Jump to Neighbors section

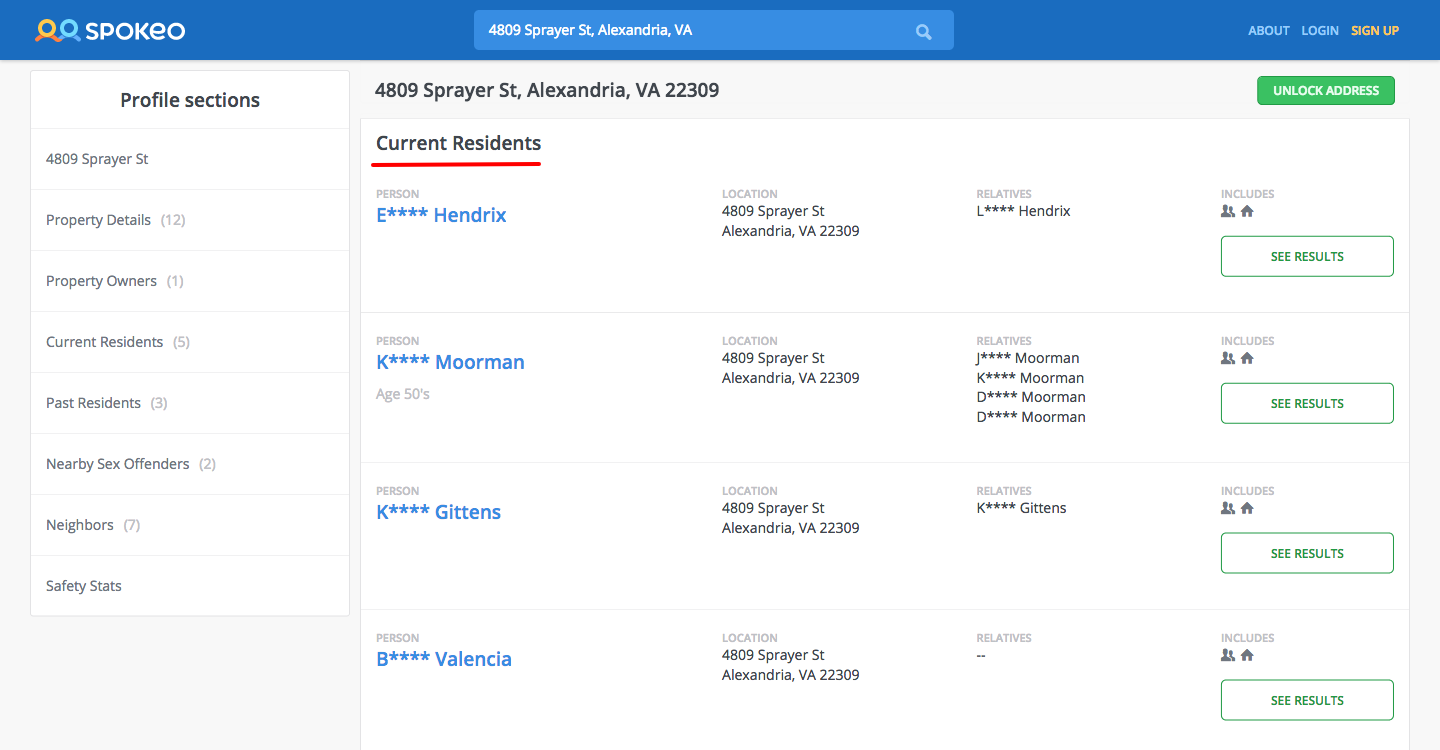tap(190, 525)
